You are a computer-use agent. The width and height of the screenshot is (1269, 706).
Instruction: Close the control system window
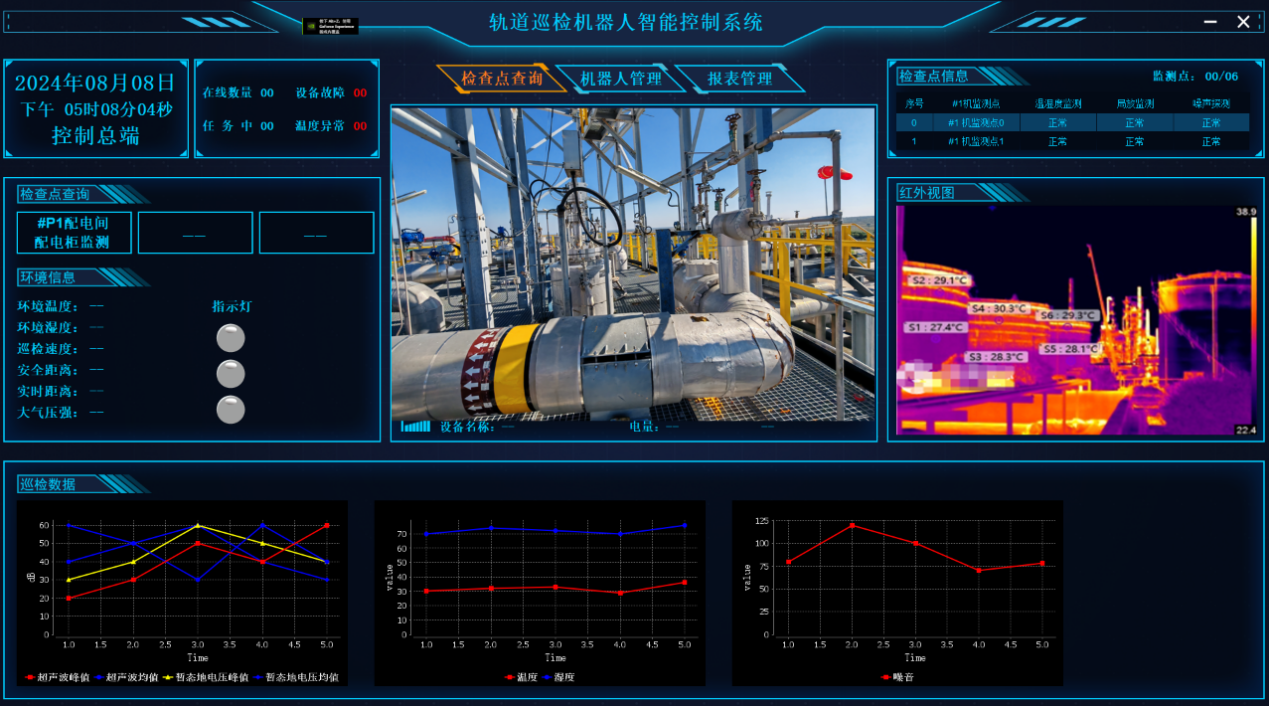tap(1243, 22)
